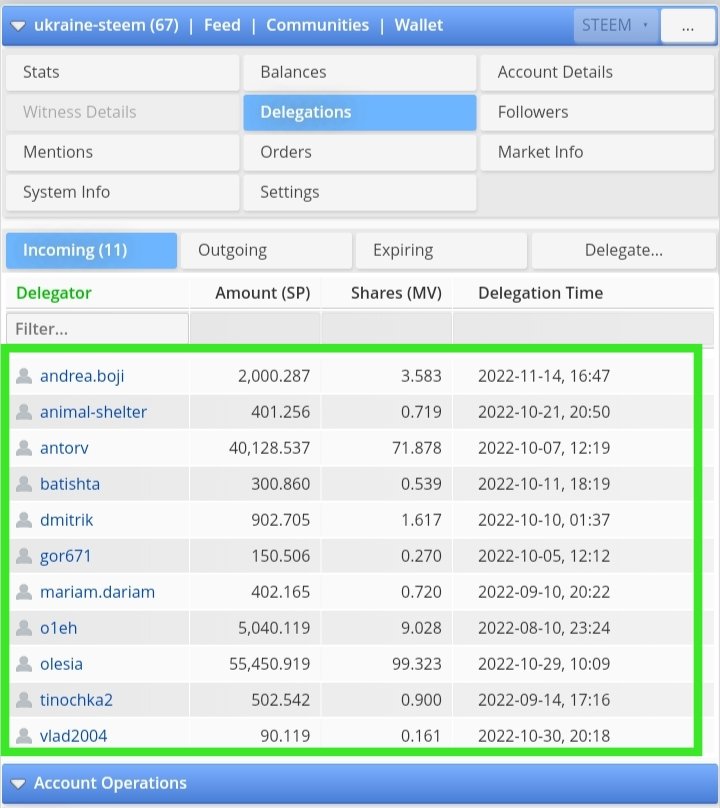Open the Communities link
Image resolution: width=720 pixels, height=808 pixels.
317,25
